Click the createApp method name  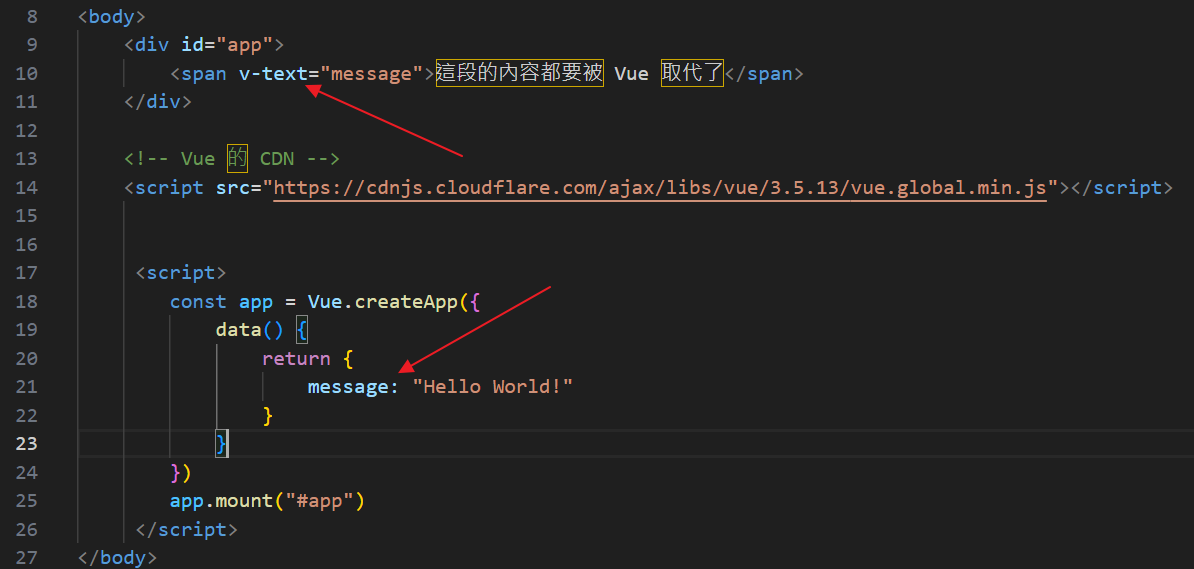click(406, 302)
